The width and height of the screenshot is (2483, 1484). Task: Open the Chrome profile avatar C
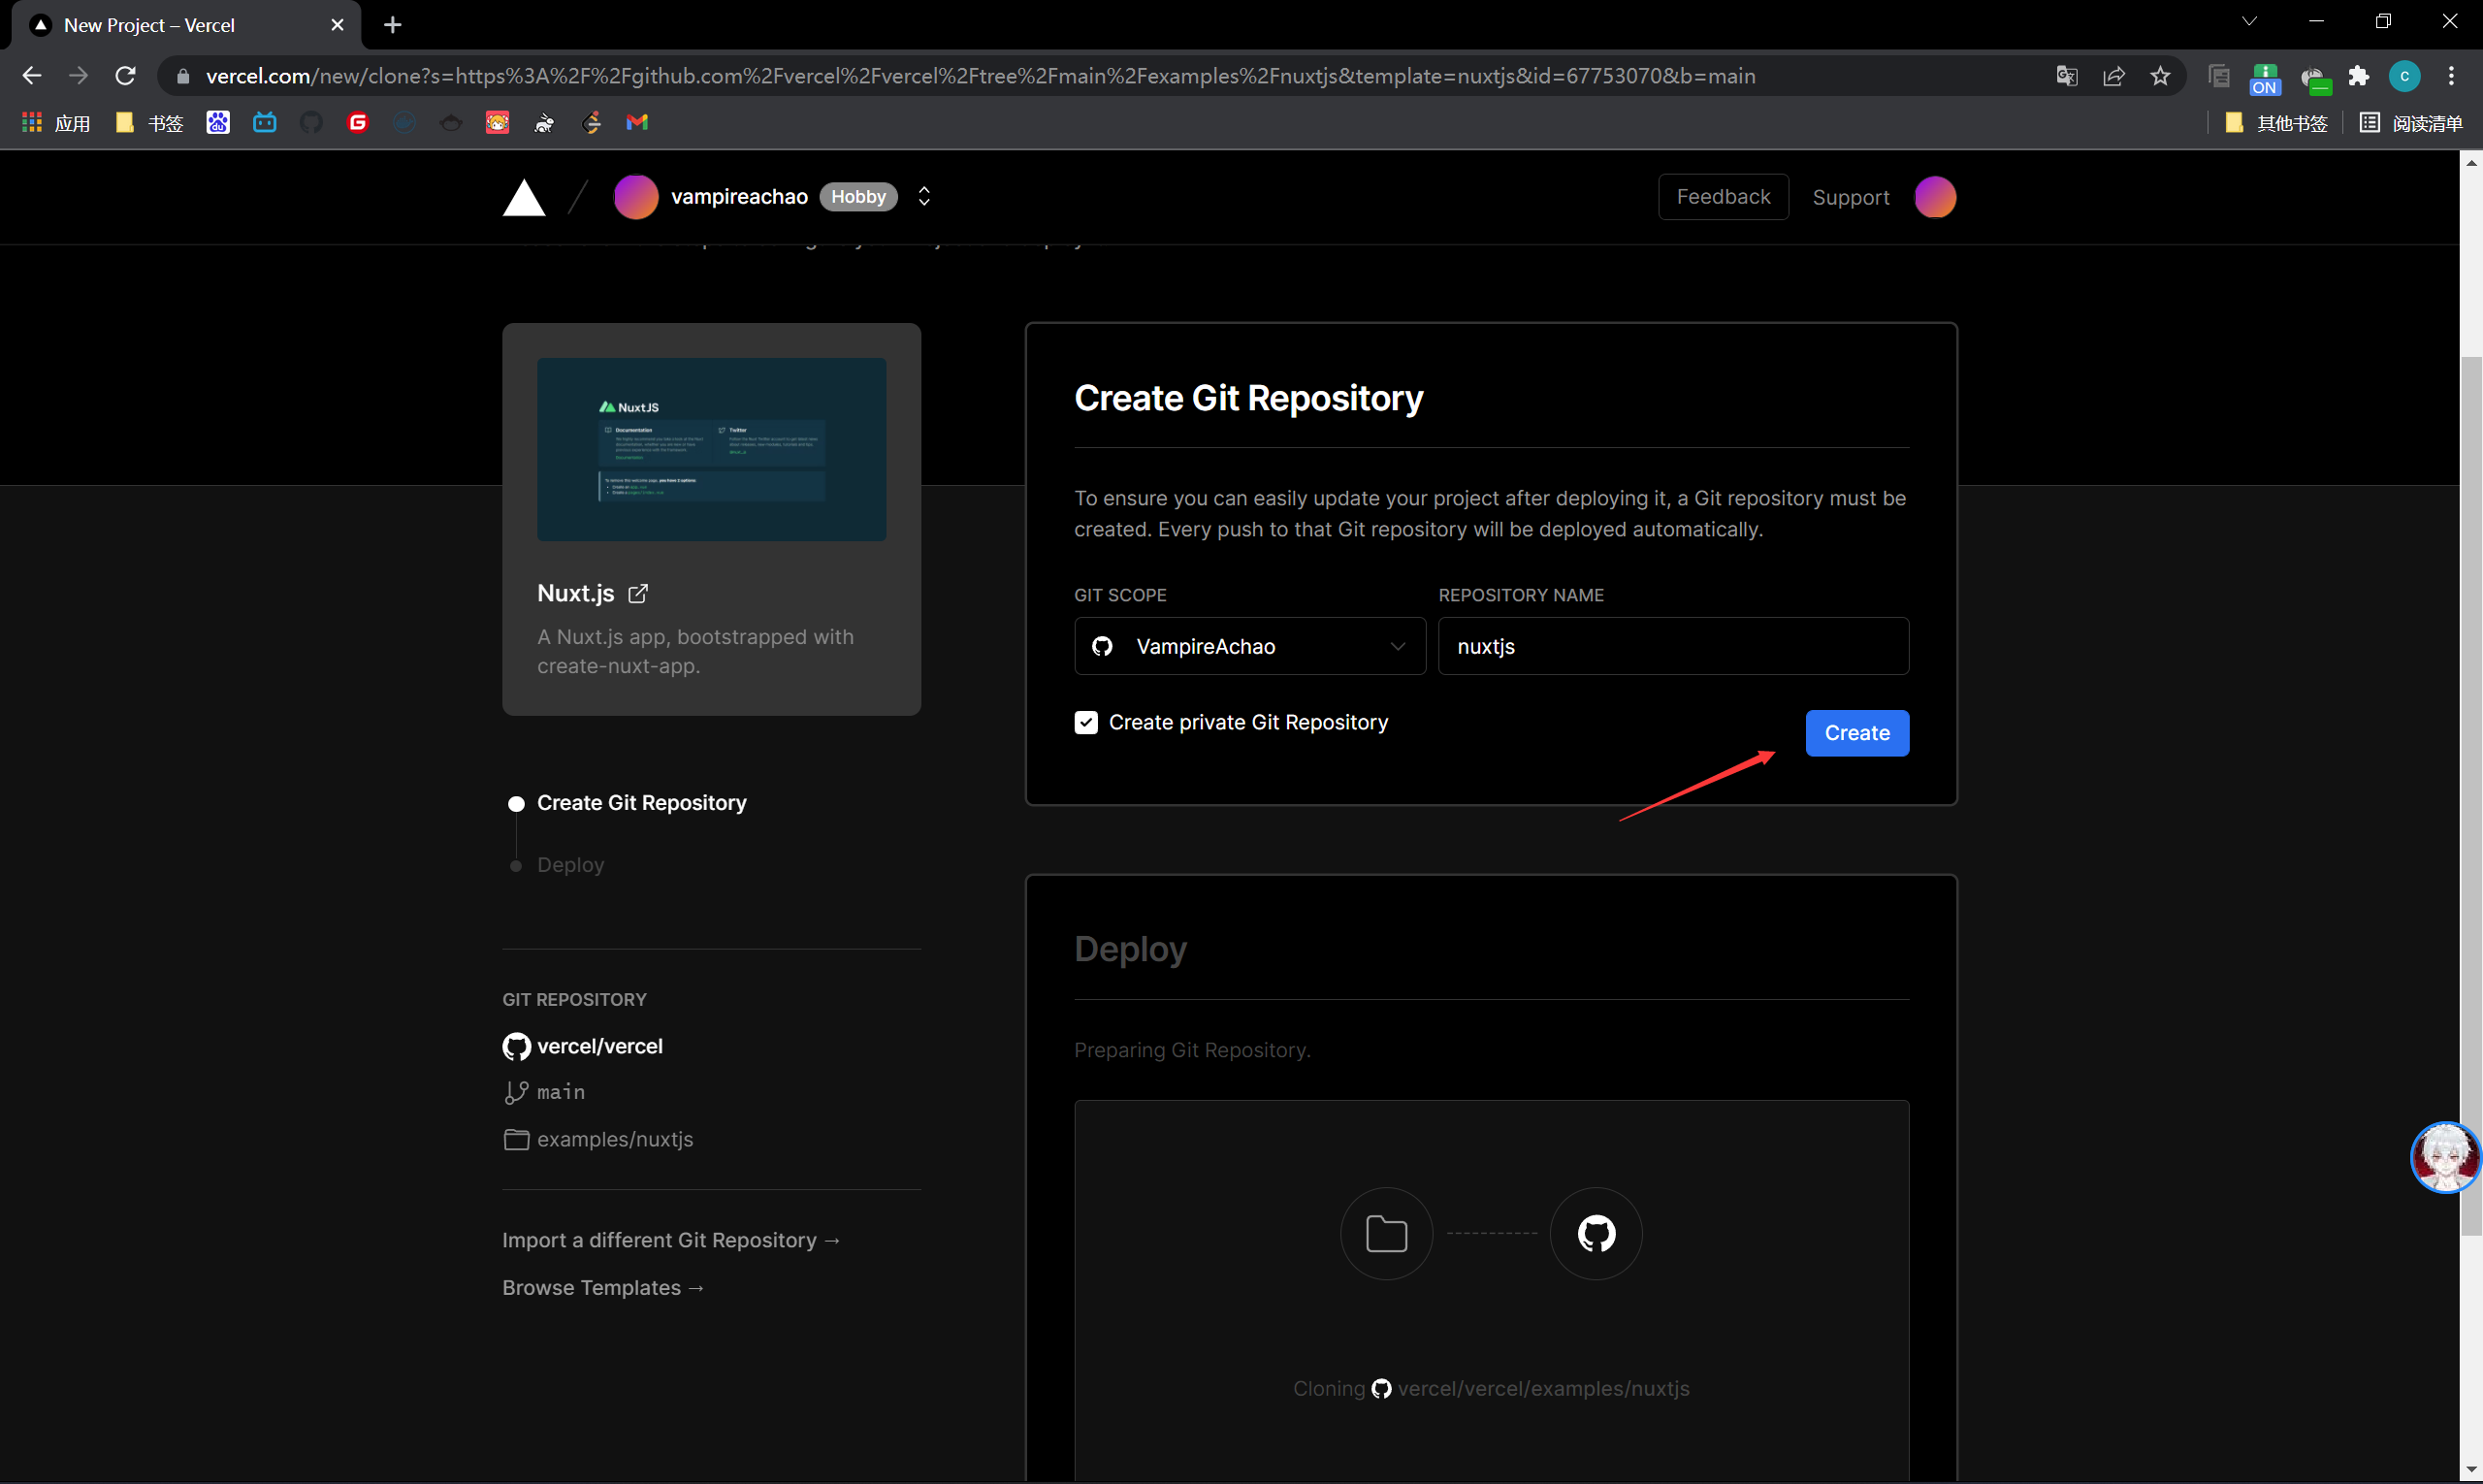click(2405, 76)
